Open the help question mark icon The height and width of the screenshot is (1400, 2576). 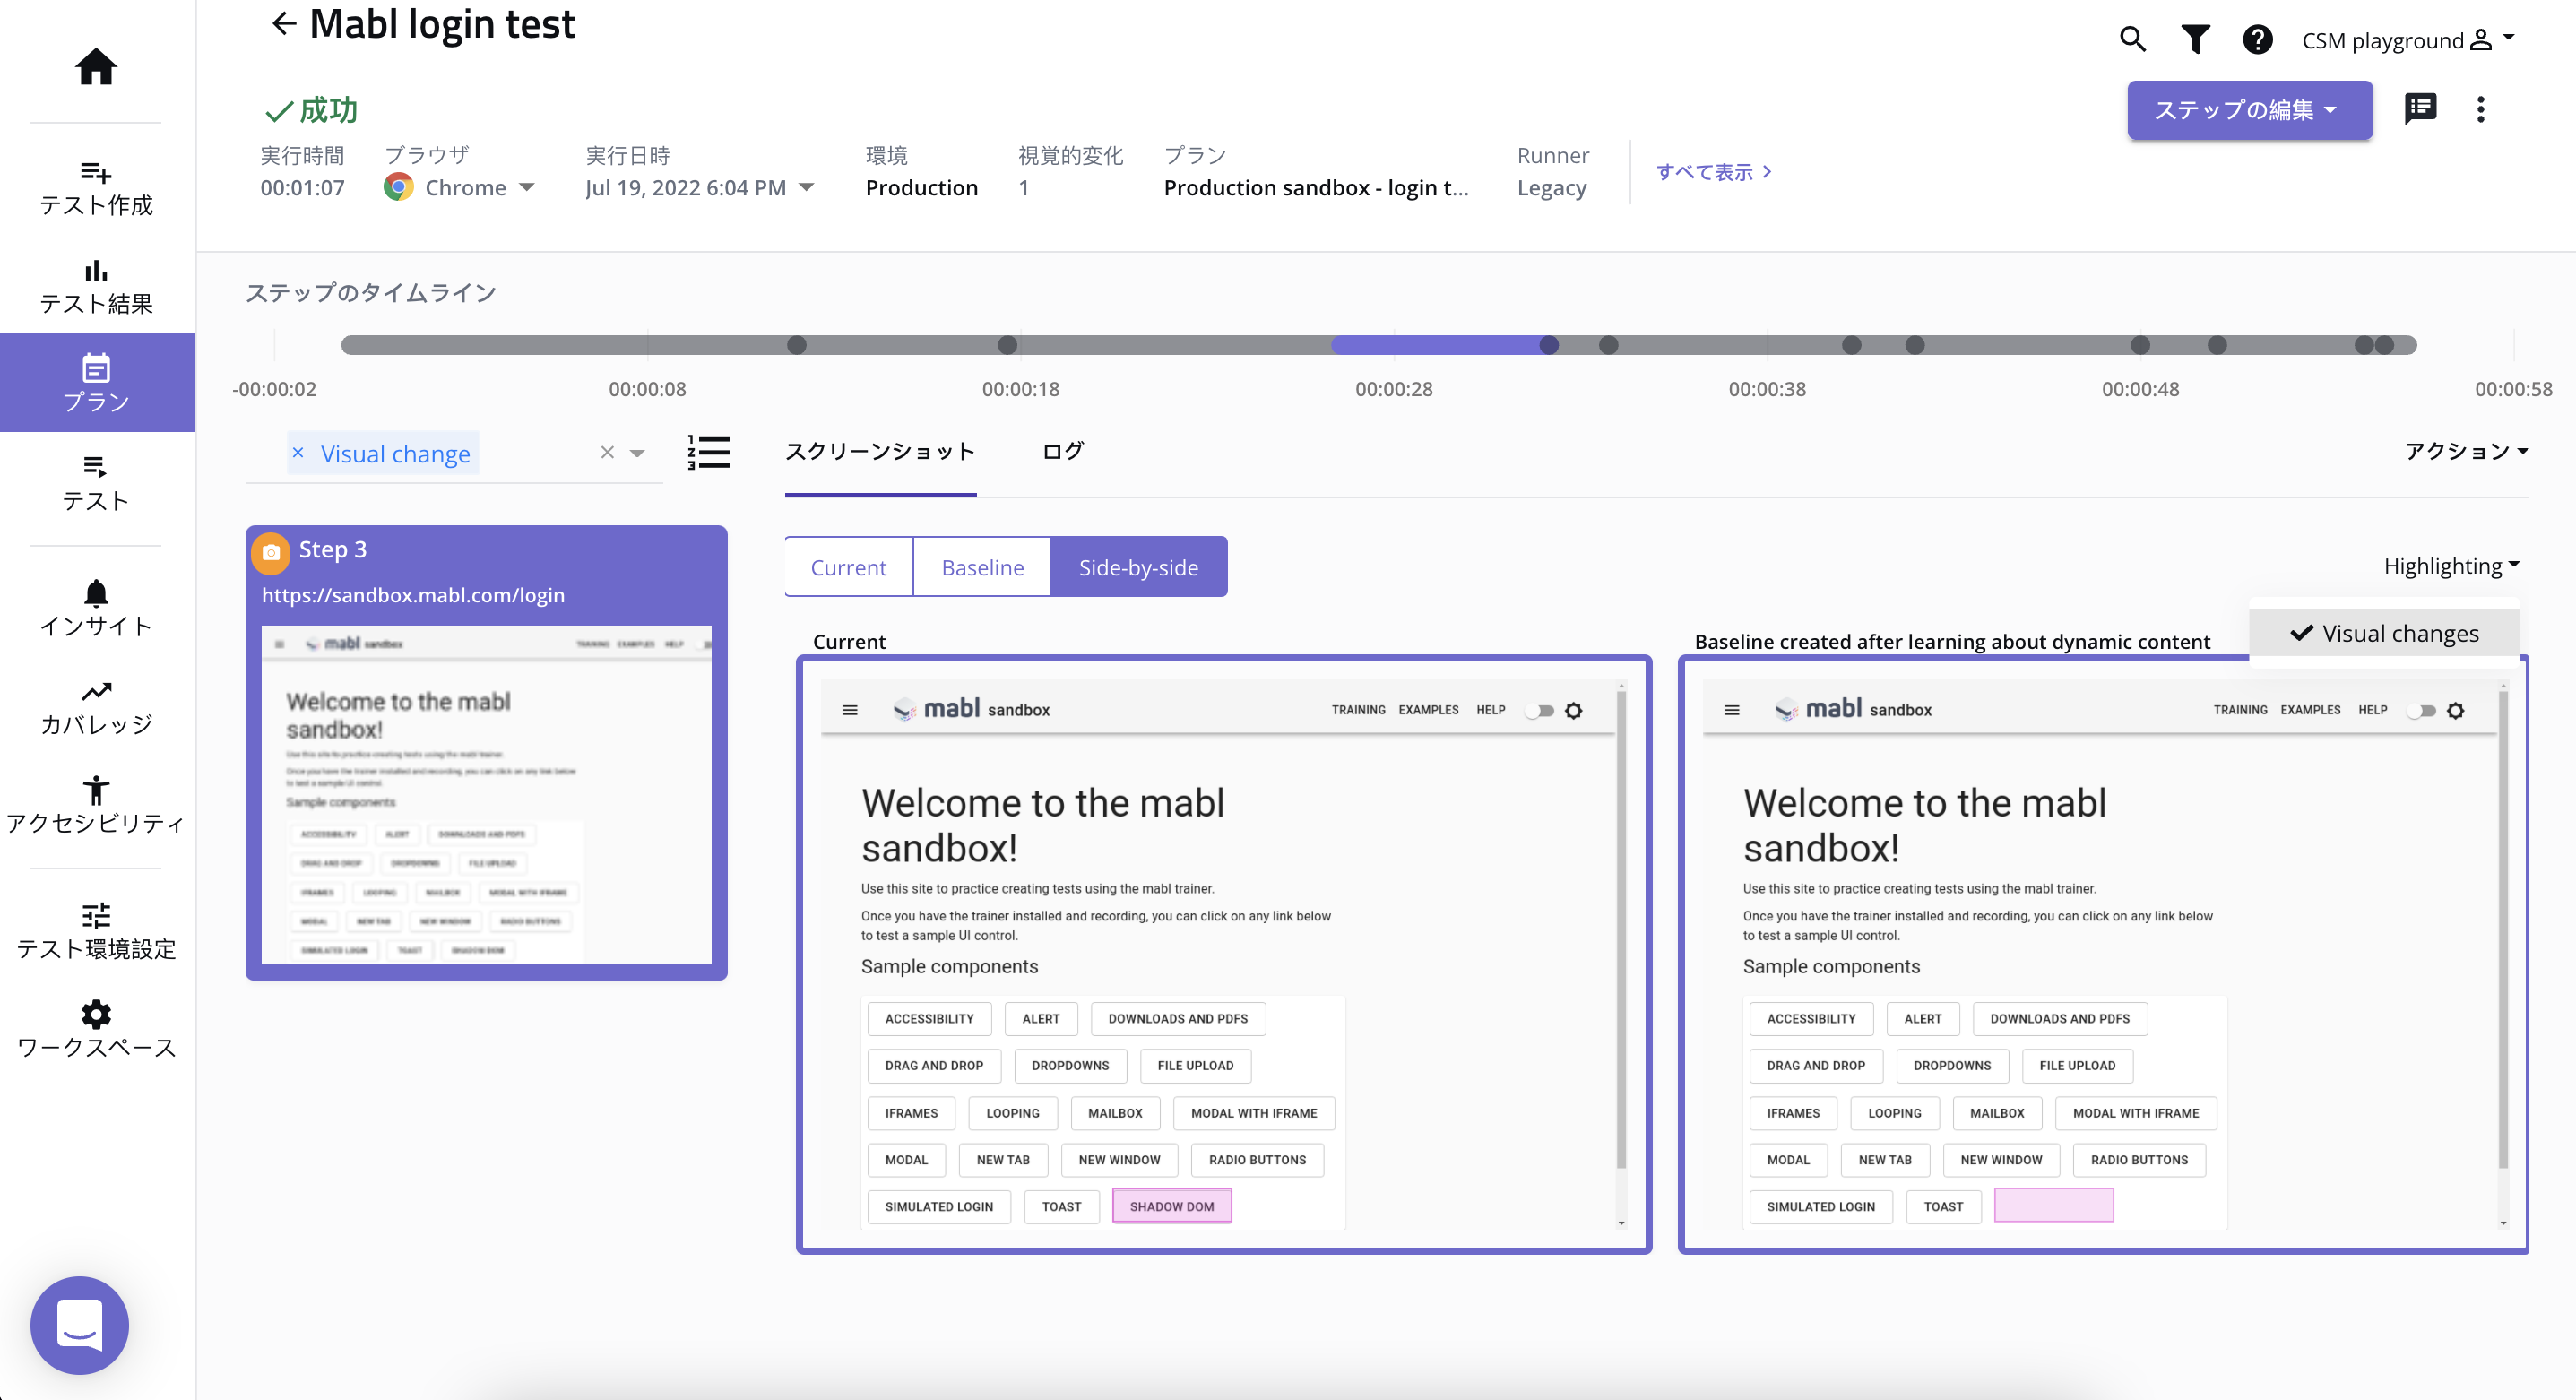tap(2257, 40)
